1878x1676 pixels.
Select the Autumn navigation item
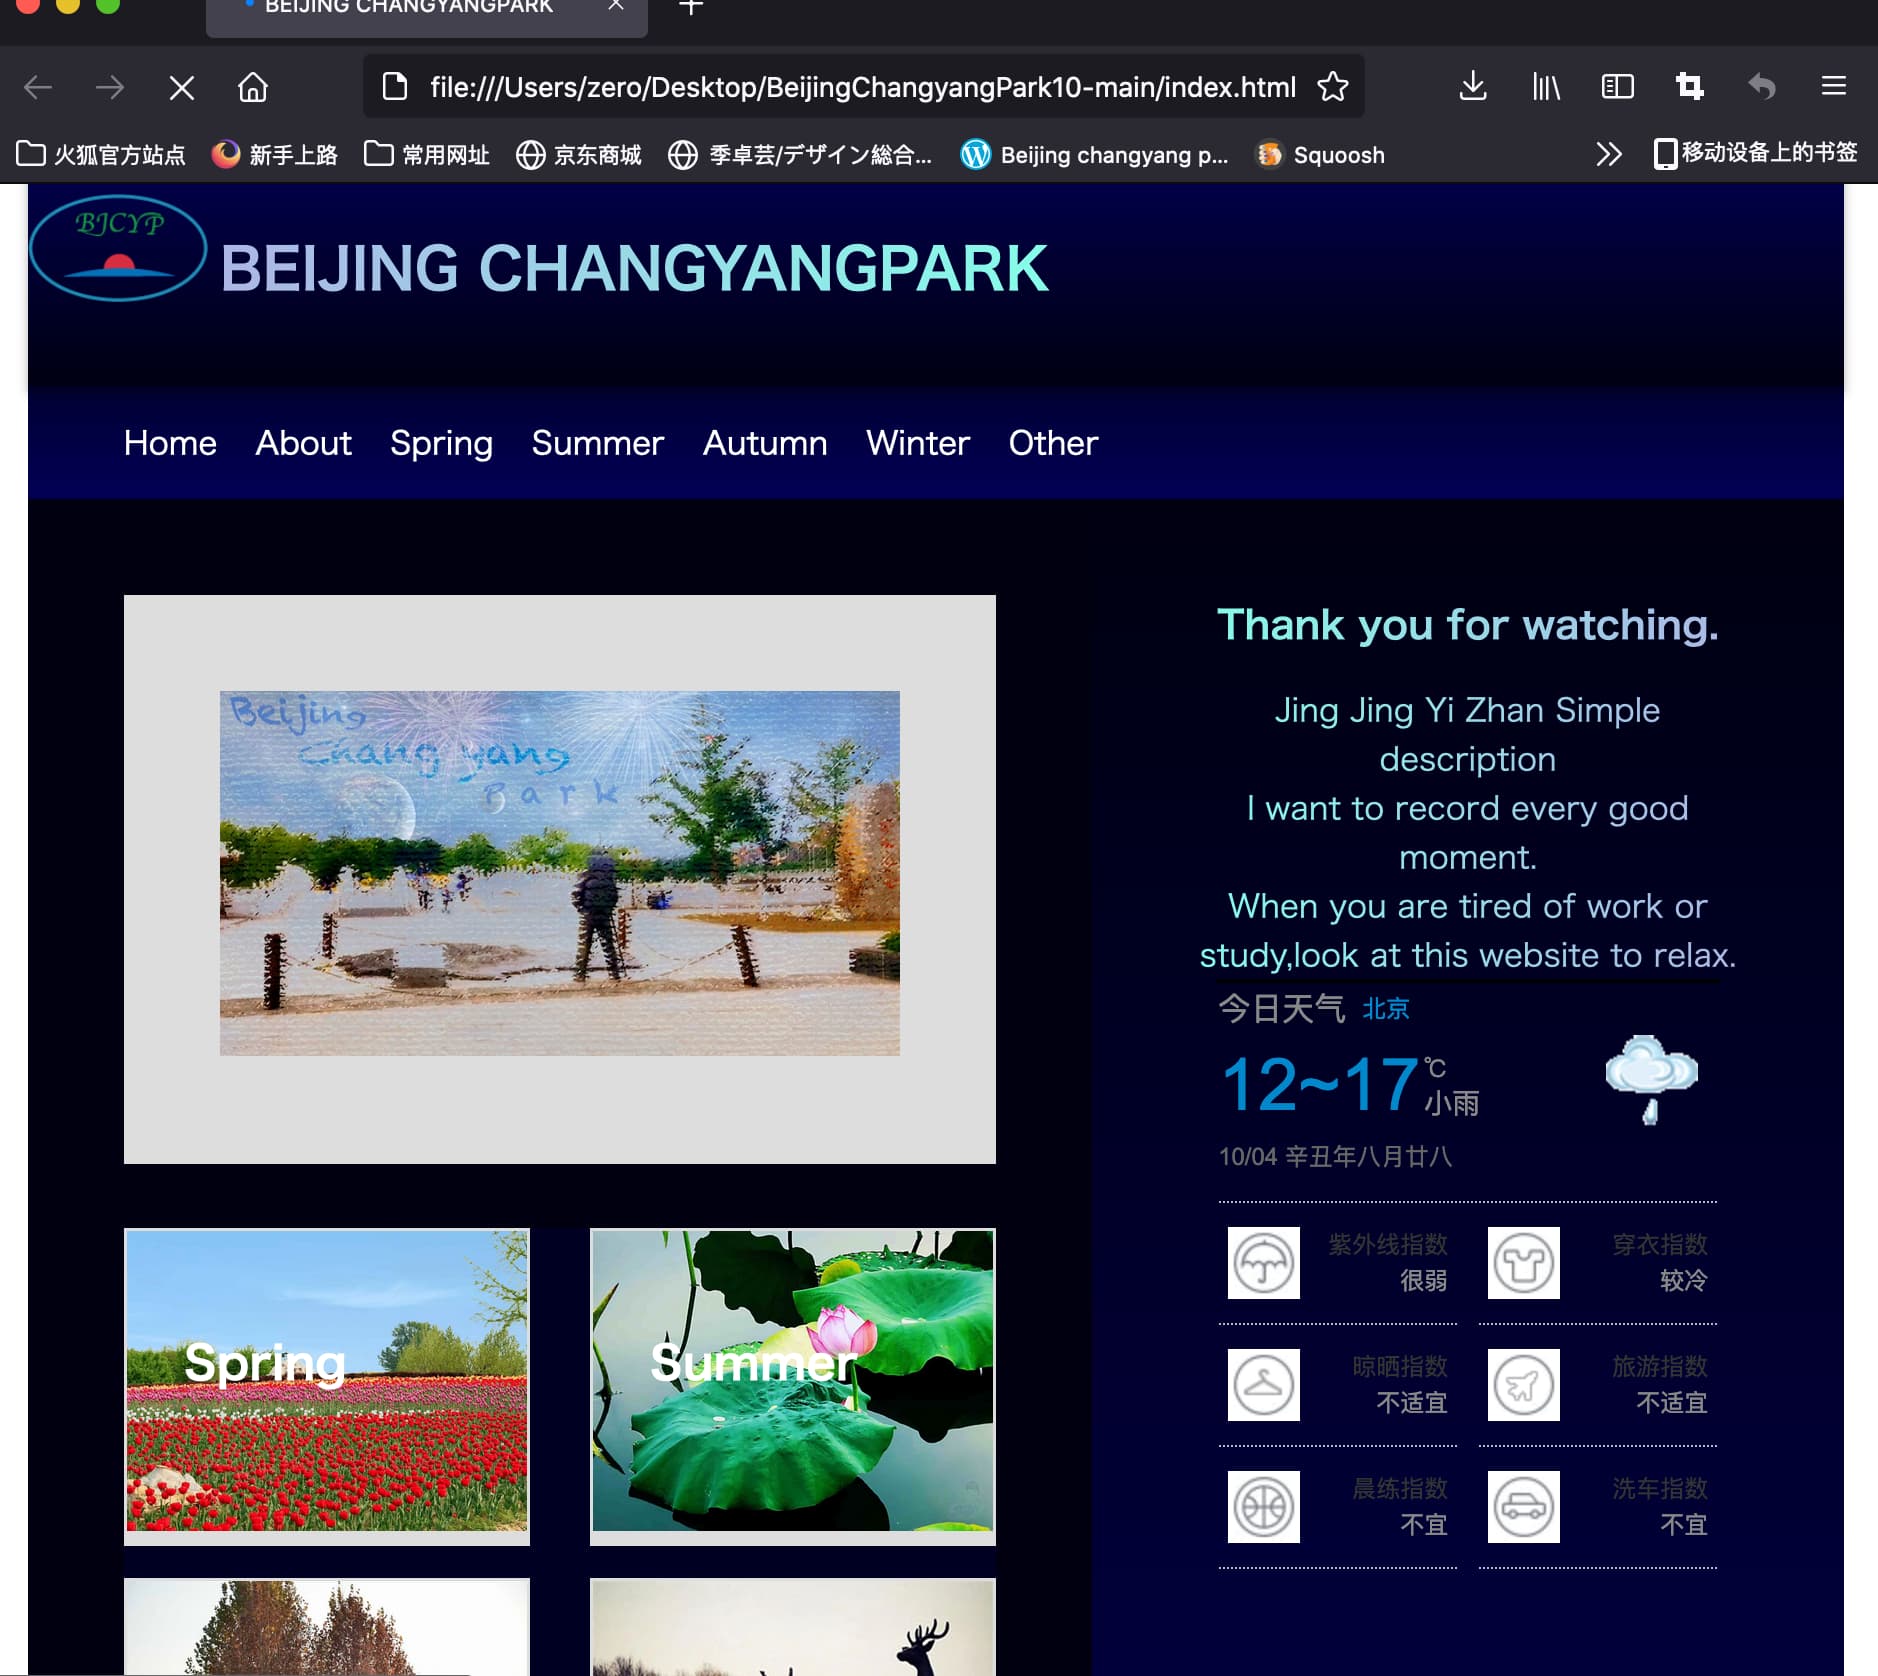tap(764, 443)
